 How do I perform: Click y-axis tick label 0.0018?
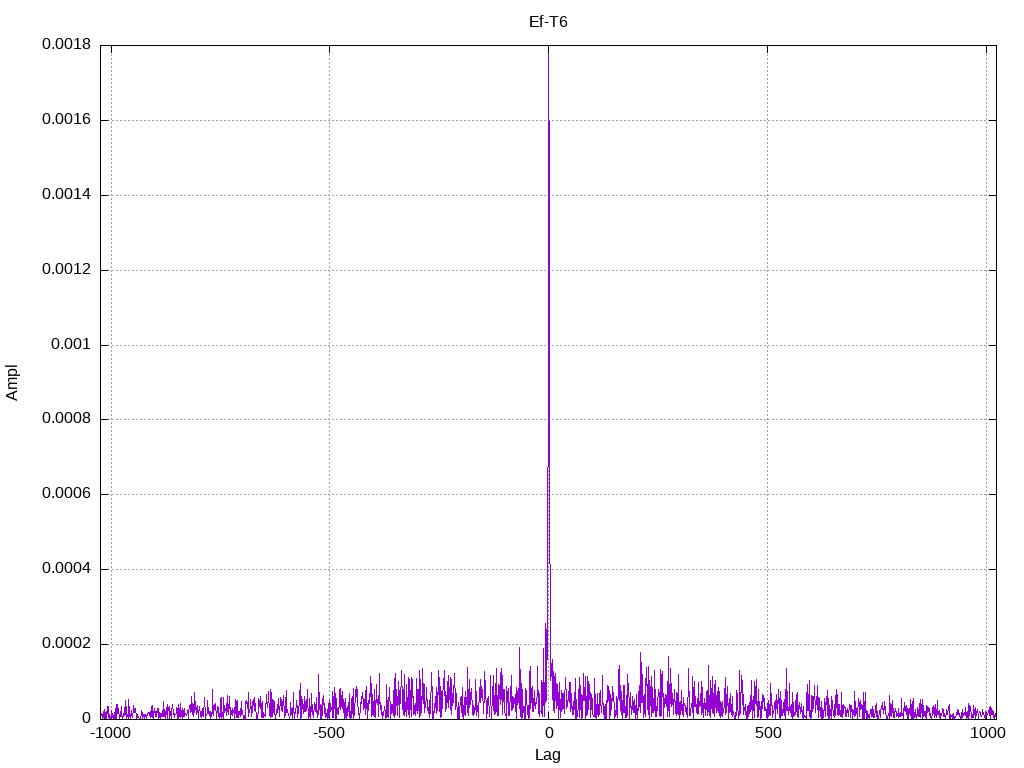click(x=67, y=44)
